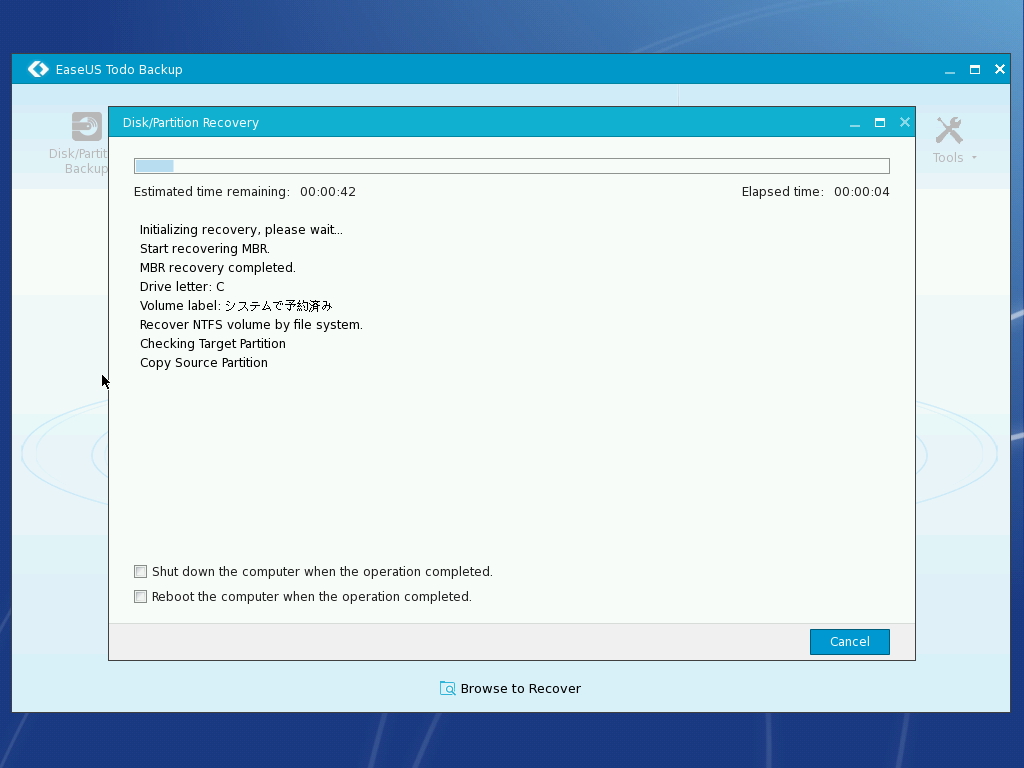The width and height of the screenshot is (1024, 768).
Task: Enable reboot when operation completed
Action: point(140,596)
